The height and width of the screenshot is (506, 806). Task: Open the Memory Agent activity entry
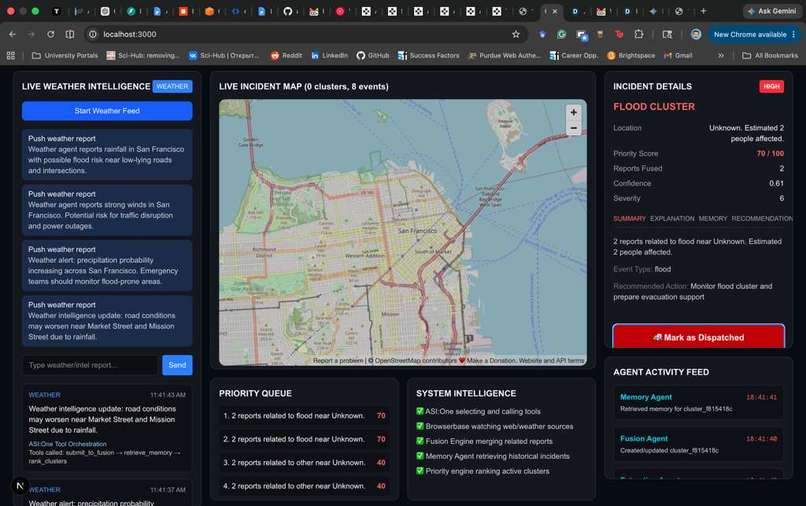point(699,403)
